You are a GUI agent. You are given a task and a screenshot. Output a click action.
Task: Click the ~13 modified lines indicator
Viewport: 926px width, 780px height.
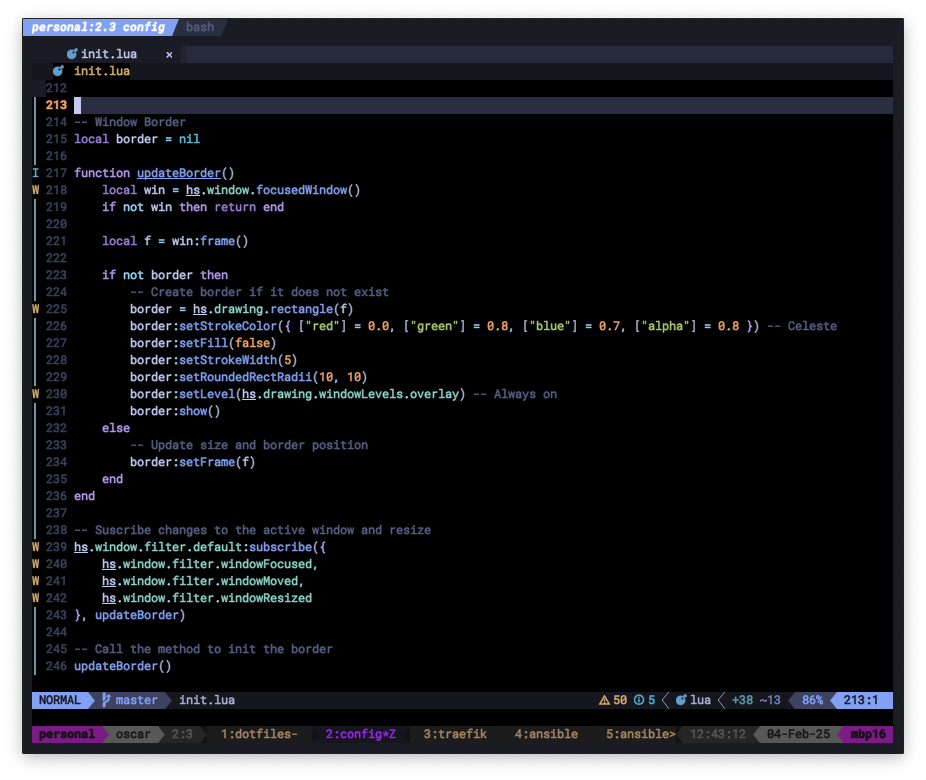770,700
